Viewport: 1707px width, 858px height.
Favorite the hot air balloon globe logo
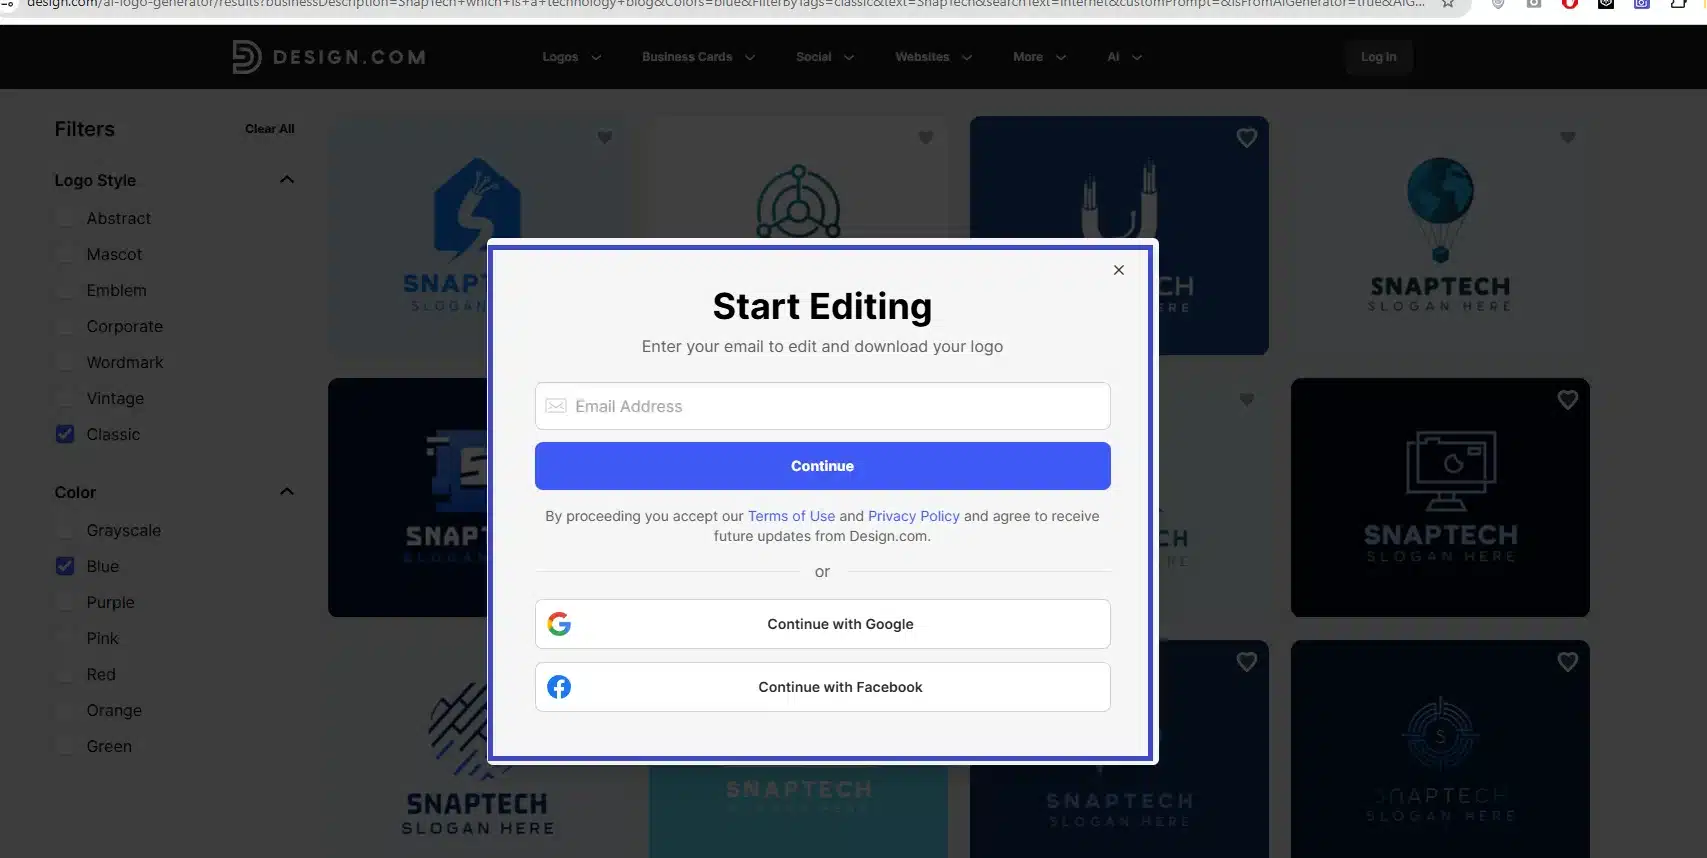1568,138
